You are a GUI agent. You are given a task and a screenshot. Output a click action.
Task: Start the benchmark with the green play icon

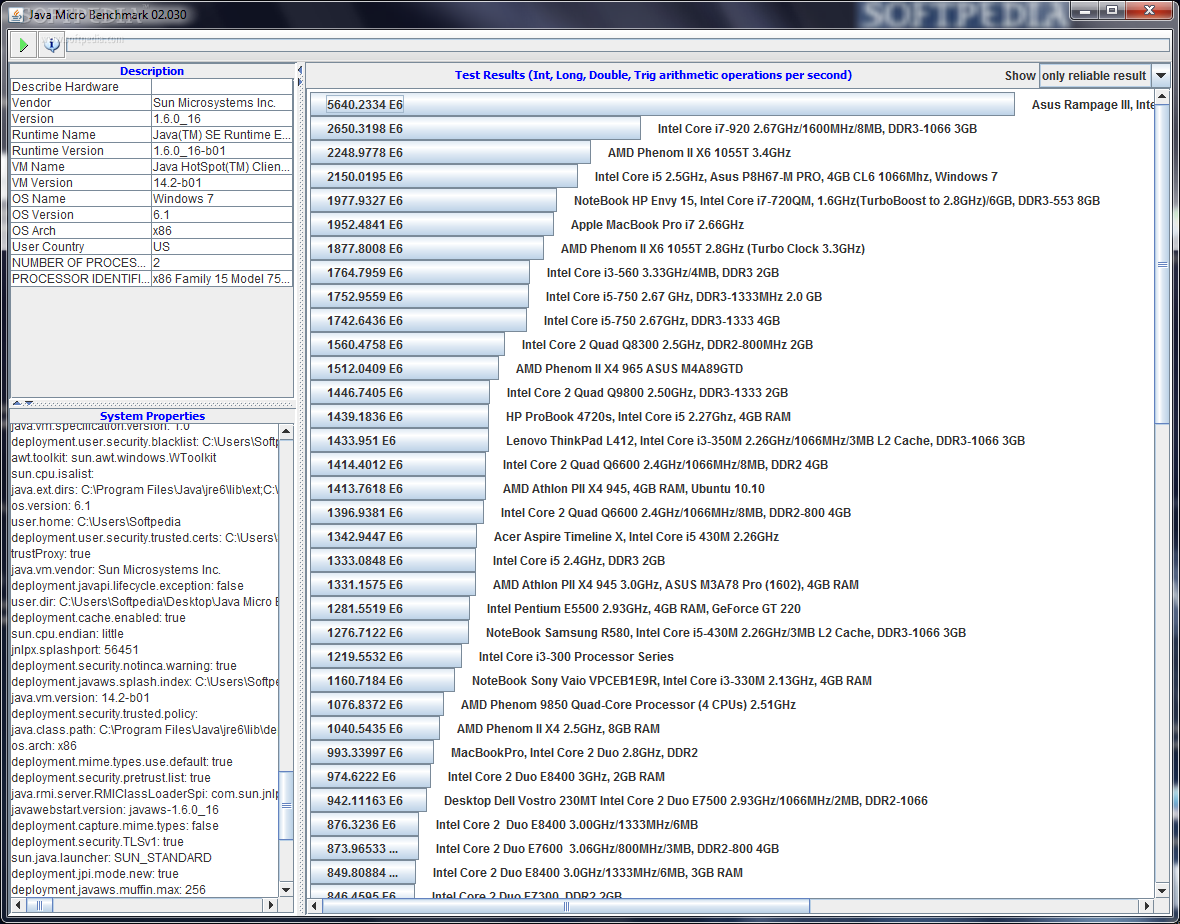point(23,45)
